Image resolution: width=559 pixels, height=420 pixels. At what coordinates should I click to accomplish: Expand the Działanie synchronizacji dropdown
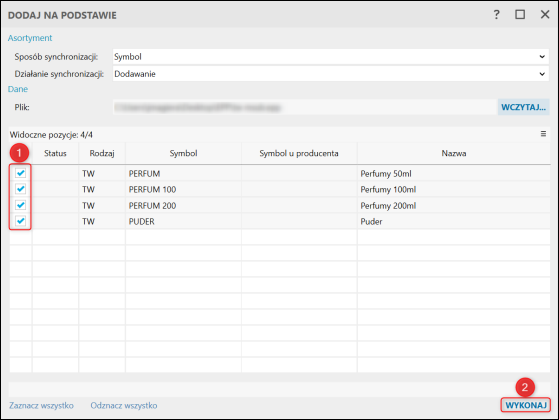pyautogui.click(x=330, y=74)
